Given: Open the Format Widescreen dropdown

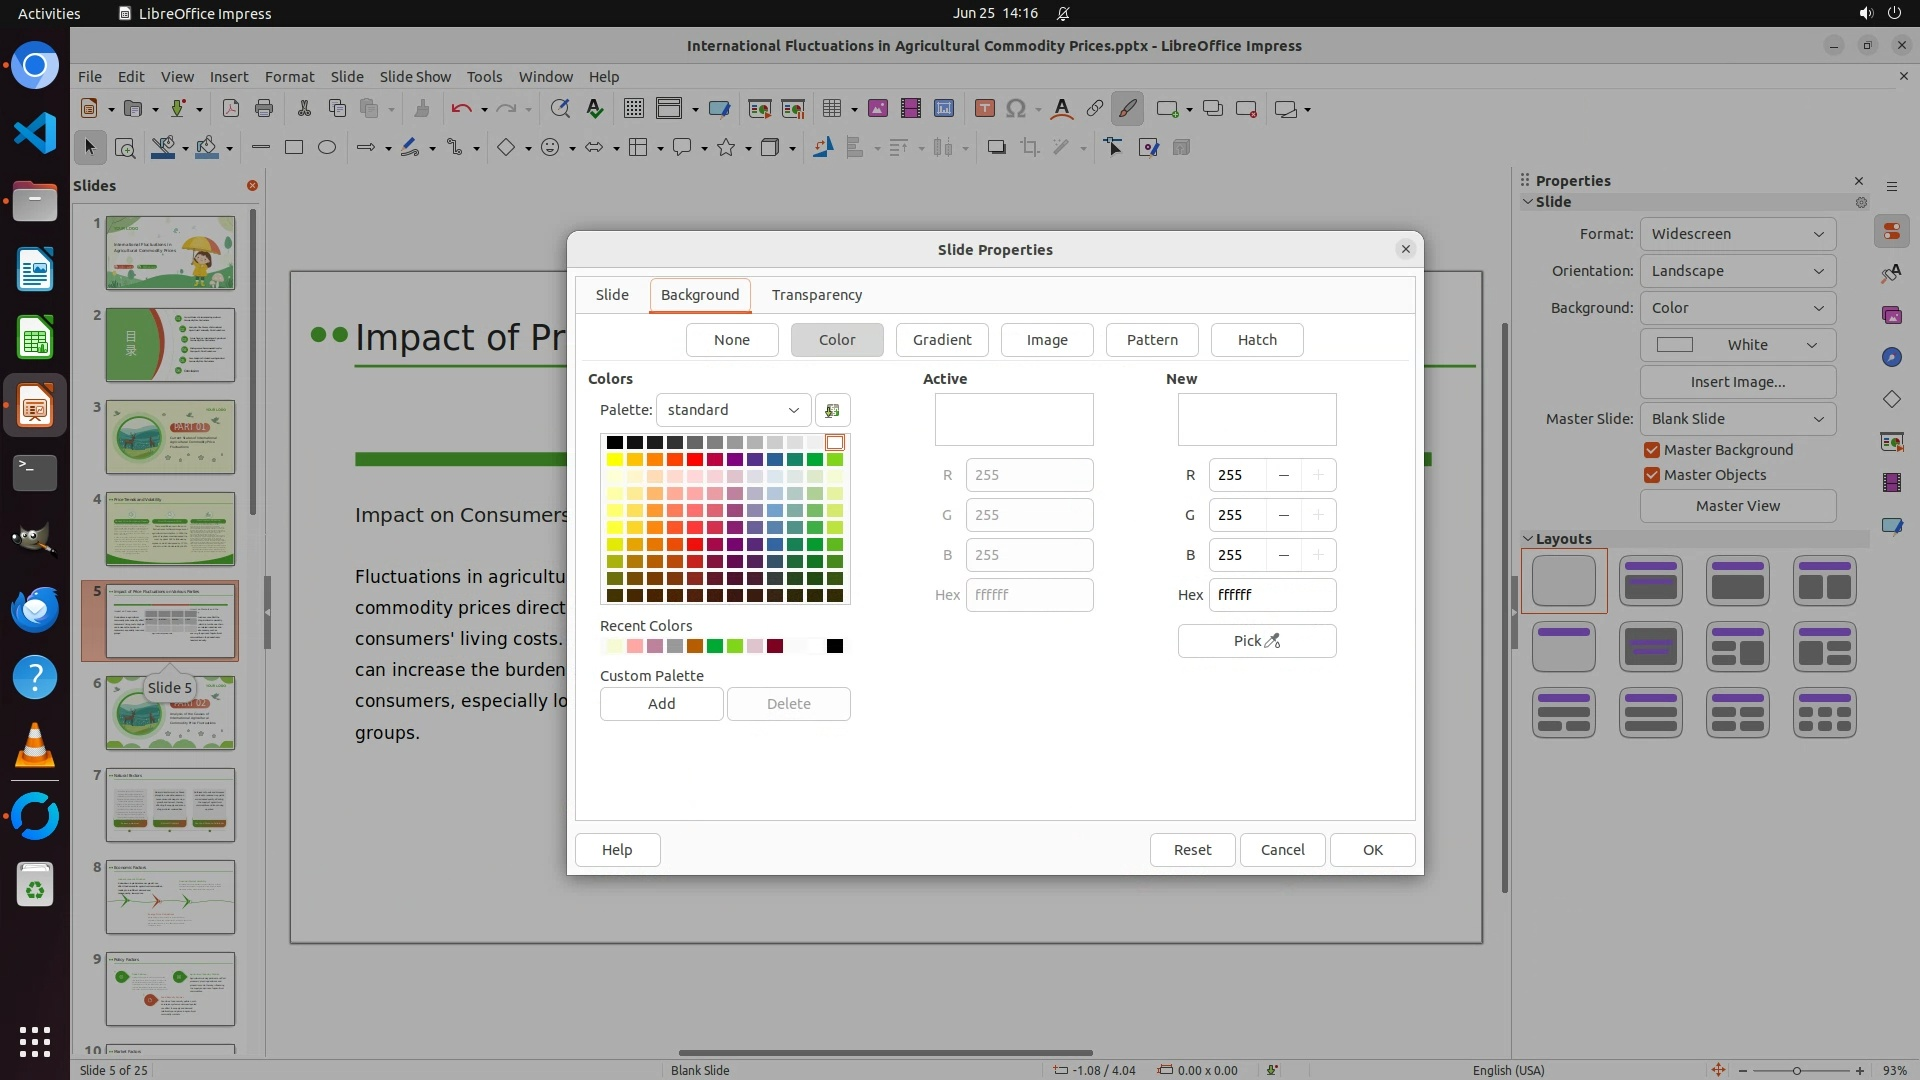Looking at the screenshot, I should pyautogui.click(x=1737, y=234).
